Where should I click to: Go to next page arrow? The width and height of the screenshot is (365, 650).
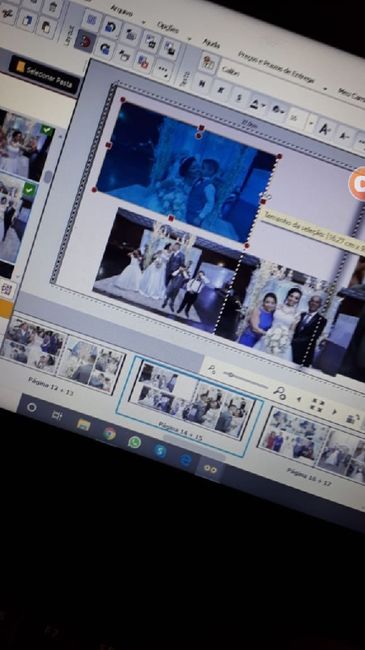[x=334, y=411]
